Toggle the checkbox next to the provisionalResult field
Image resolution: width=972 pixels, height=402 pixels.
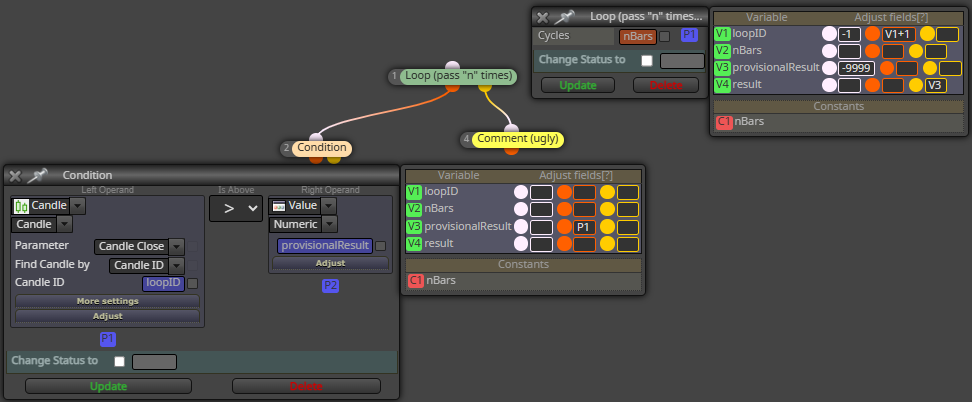click(x=381, y=246)
